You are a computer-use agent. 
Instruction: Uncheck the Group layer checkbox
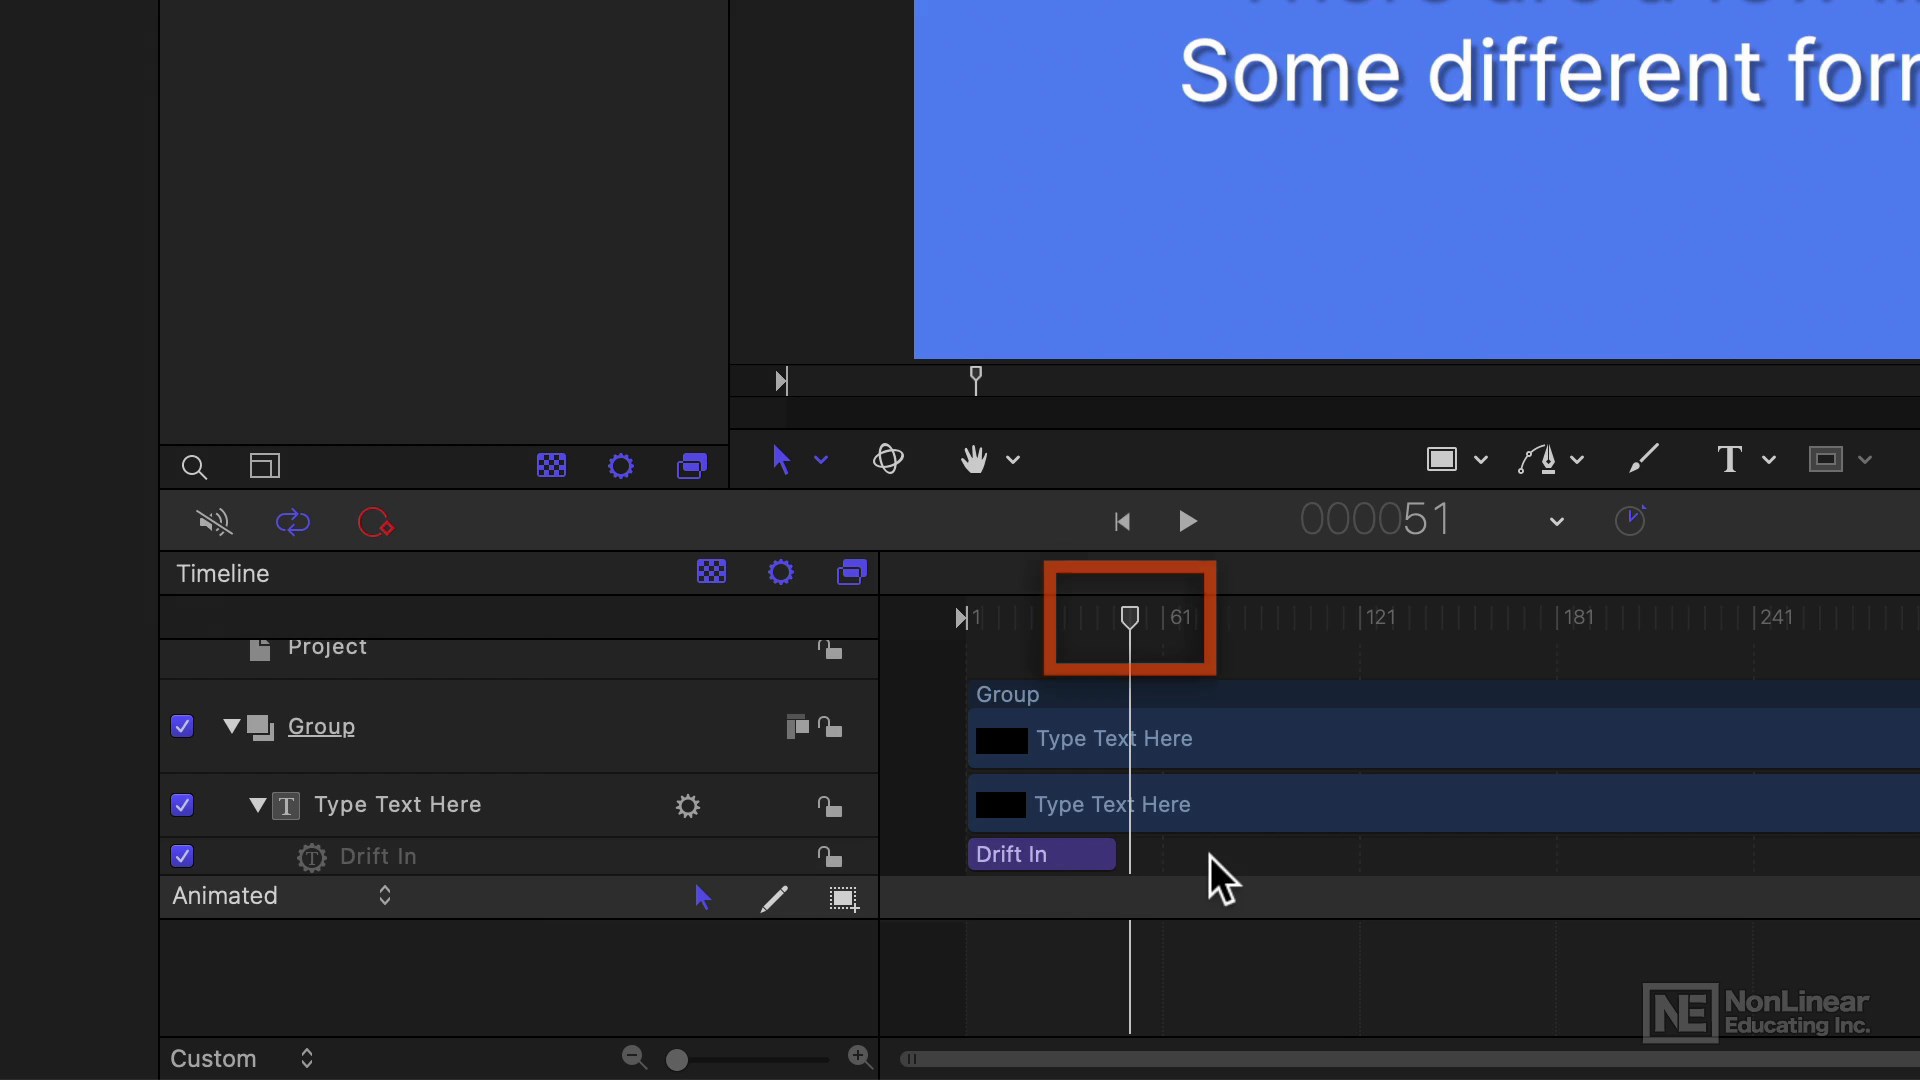tap(182, 726)
